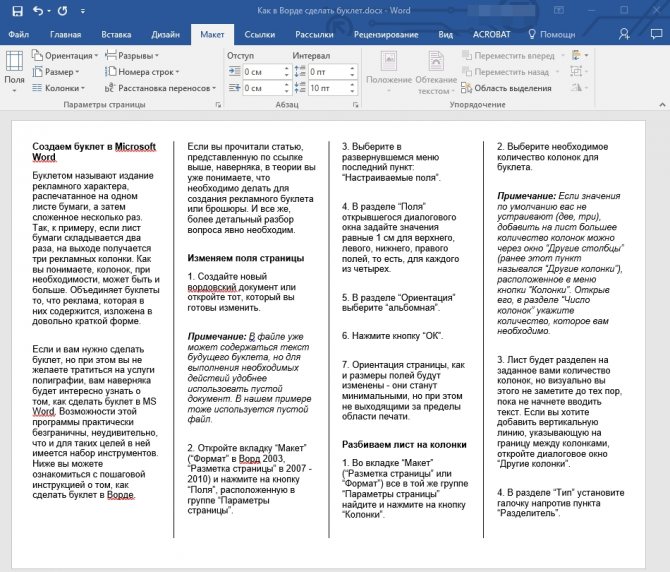The image size is (670, 572).
Task: Click the spacing after icon
Action: click(x=300, y=88)
